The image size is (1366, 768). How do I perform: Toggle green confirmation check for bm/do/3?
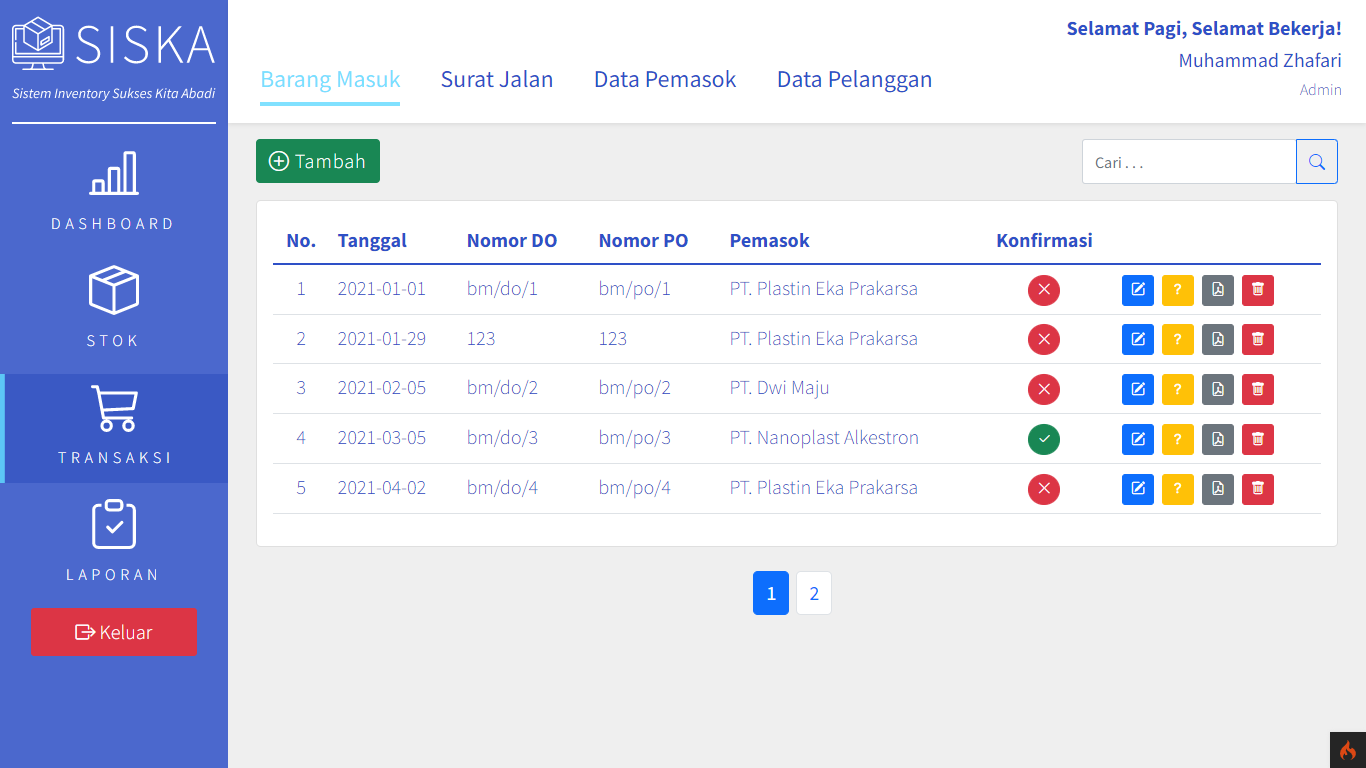pos(1043,439)
